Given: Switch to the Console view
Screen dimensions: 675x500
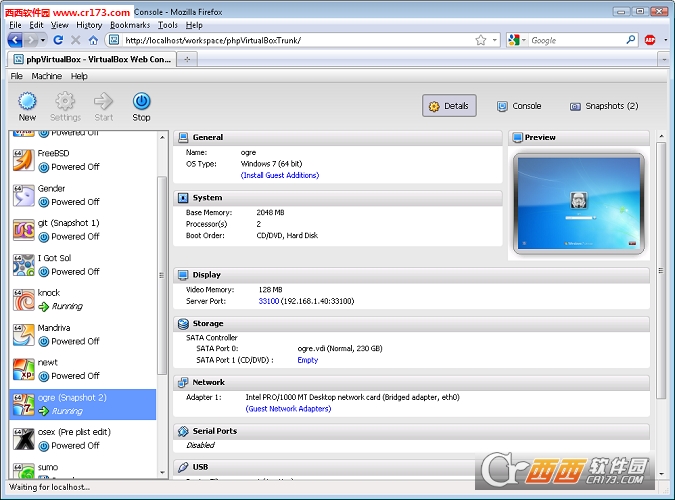Looking at the screenshot, I should pos(519,106).
